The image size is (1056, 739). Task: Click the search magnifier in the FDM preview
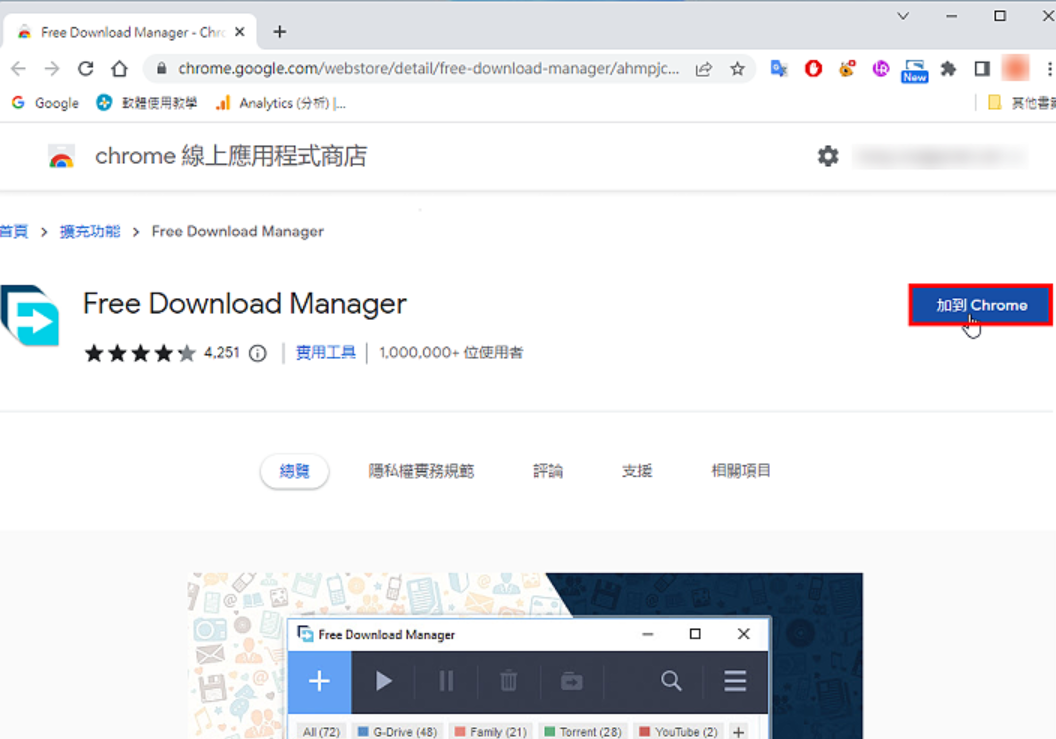tap(671, 681)
